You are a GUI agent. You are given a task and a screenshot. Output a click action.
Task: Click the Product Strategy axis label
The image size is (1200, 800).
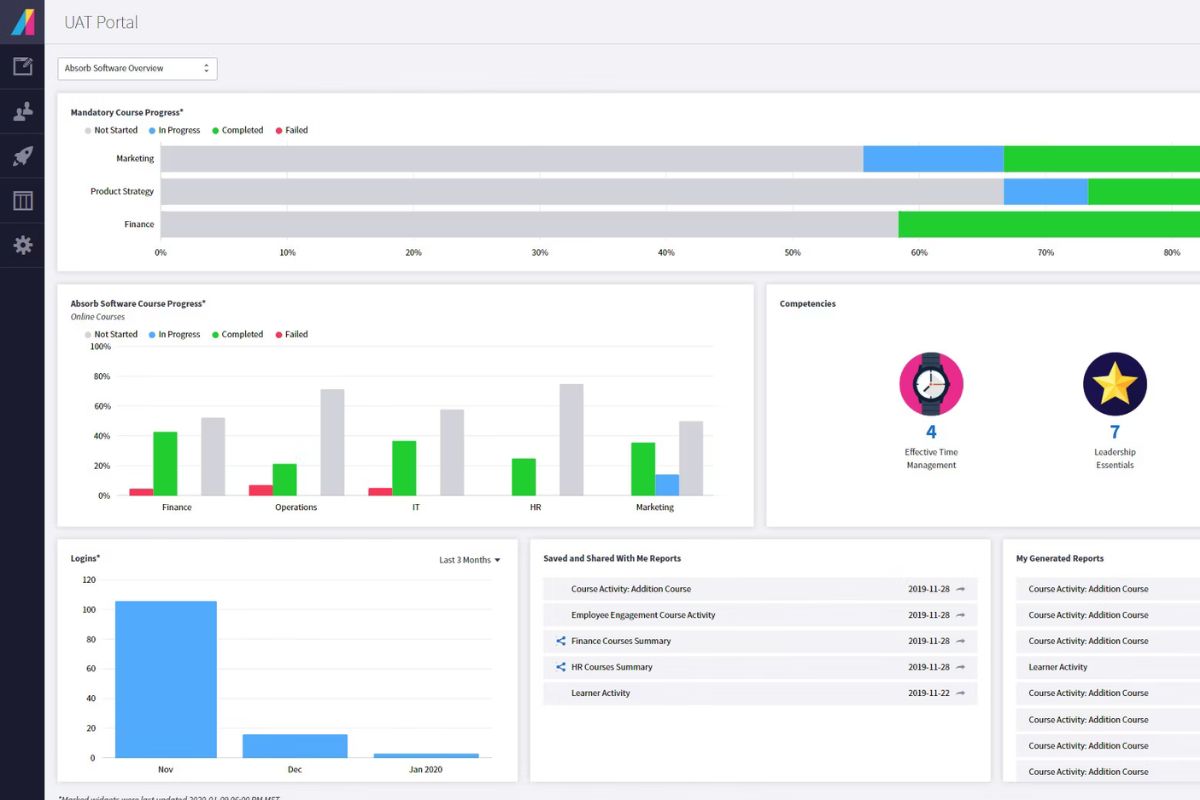point(122,192)
